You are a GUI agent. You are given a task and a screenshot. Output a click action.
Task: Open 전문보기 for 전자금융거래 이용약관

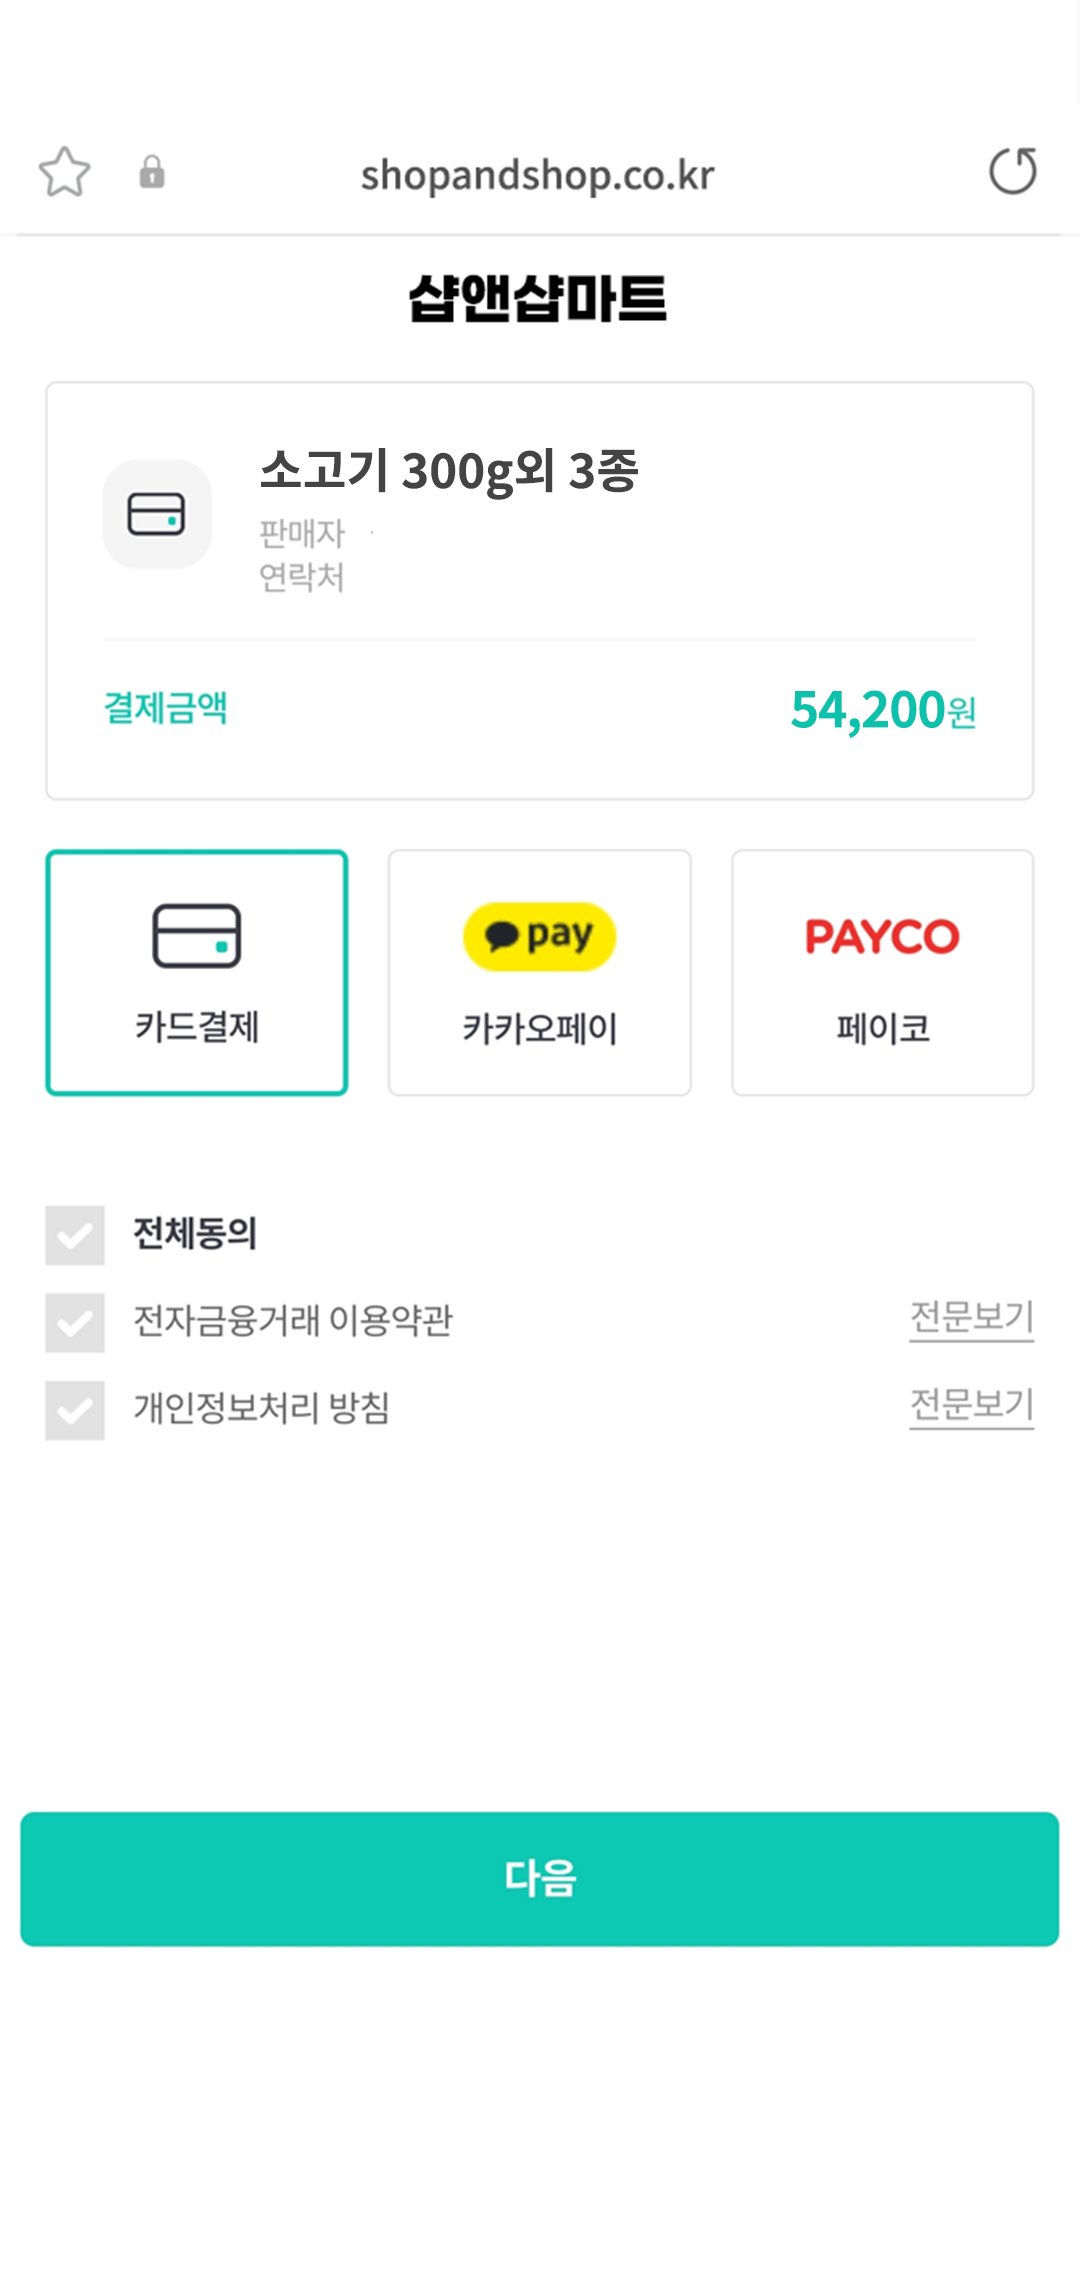tap(971, 1317)
